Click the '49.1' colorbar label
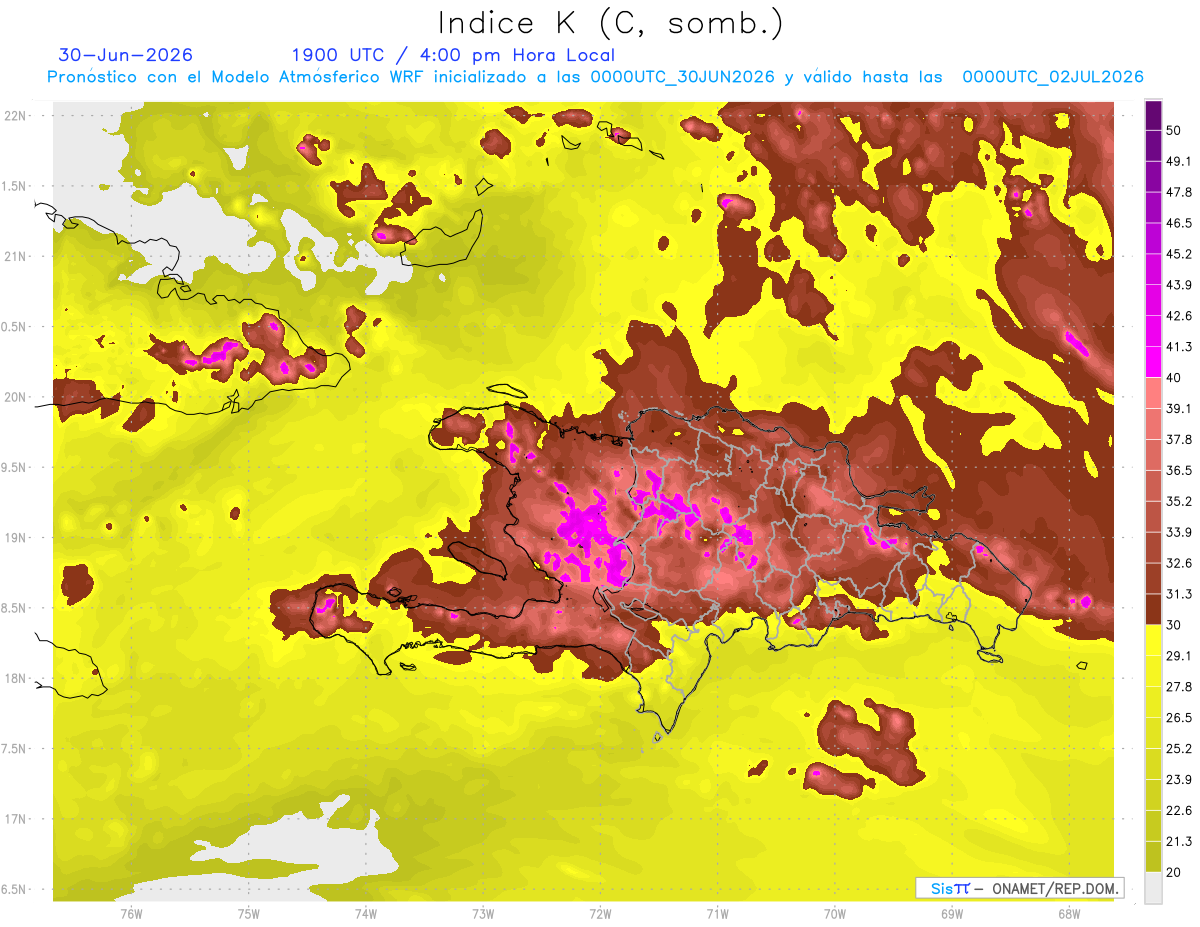Screen dimensions: 1200x927 1179,161
